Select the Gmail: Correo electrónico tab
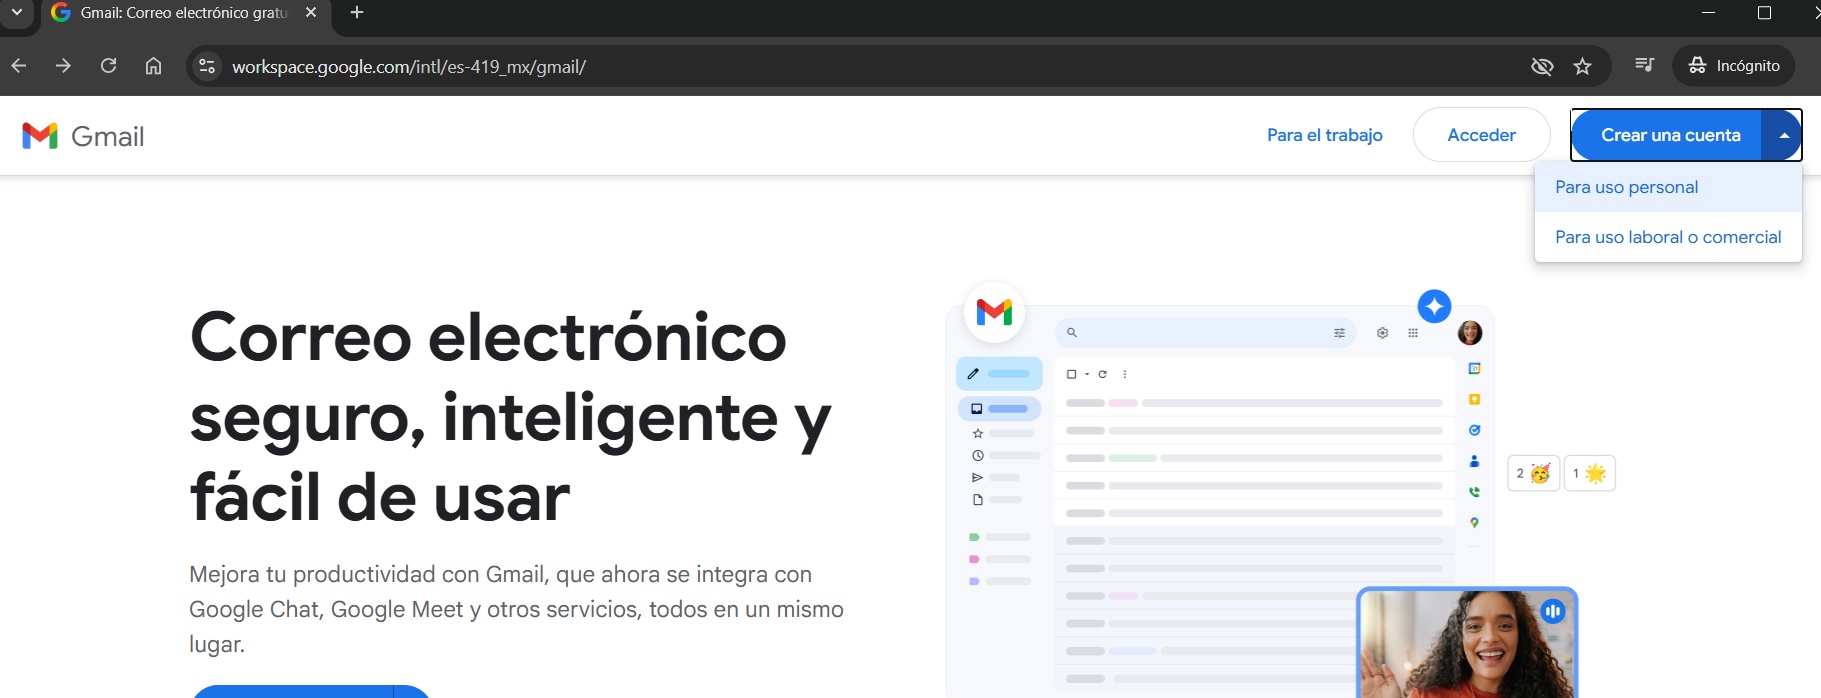1821x698 pixels. [x=184, y=13]
